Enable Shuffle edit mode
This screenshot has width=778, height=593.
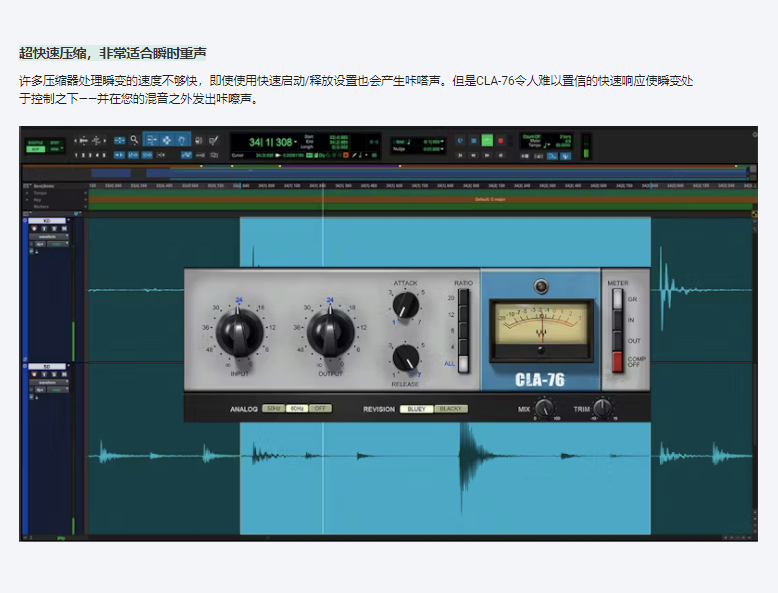[x=36, y=142]
